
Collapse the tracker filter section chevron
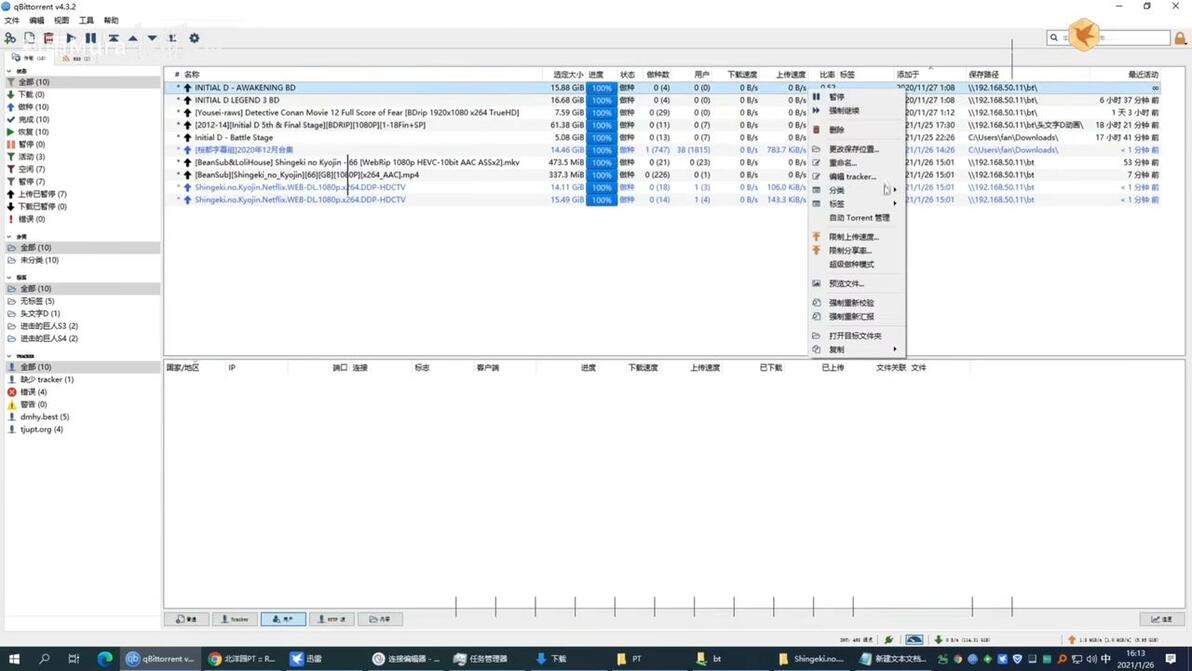click(9, 356)
